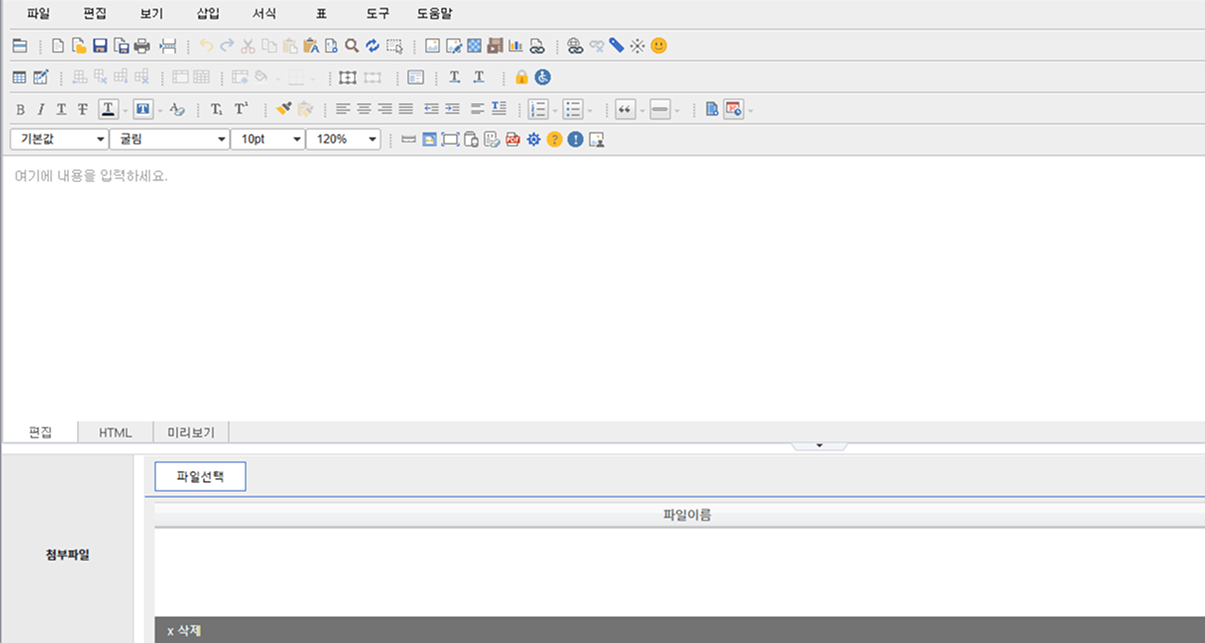Click the Increase indent icon
Screen dimensions: 1205x643
452,109
